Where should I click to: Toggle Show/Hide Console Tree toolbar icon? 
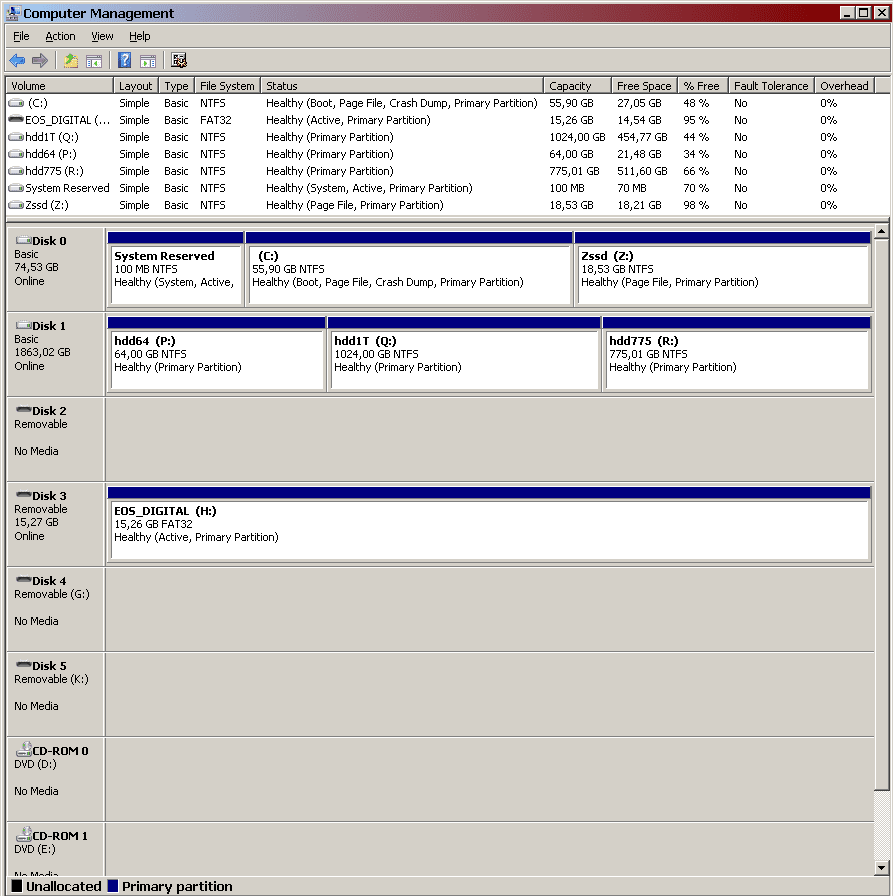pos(94,61)
